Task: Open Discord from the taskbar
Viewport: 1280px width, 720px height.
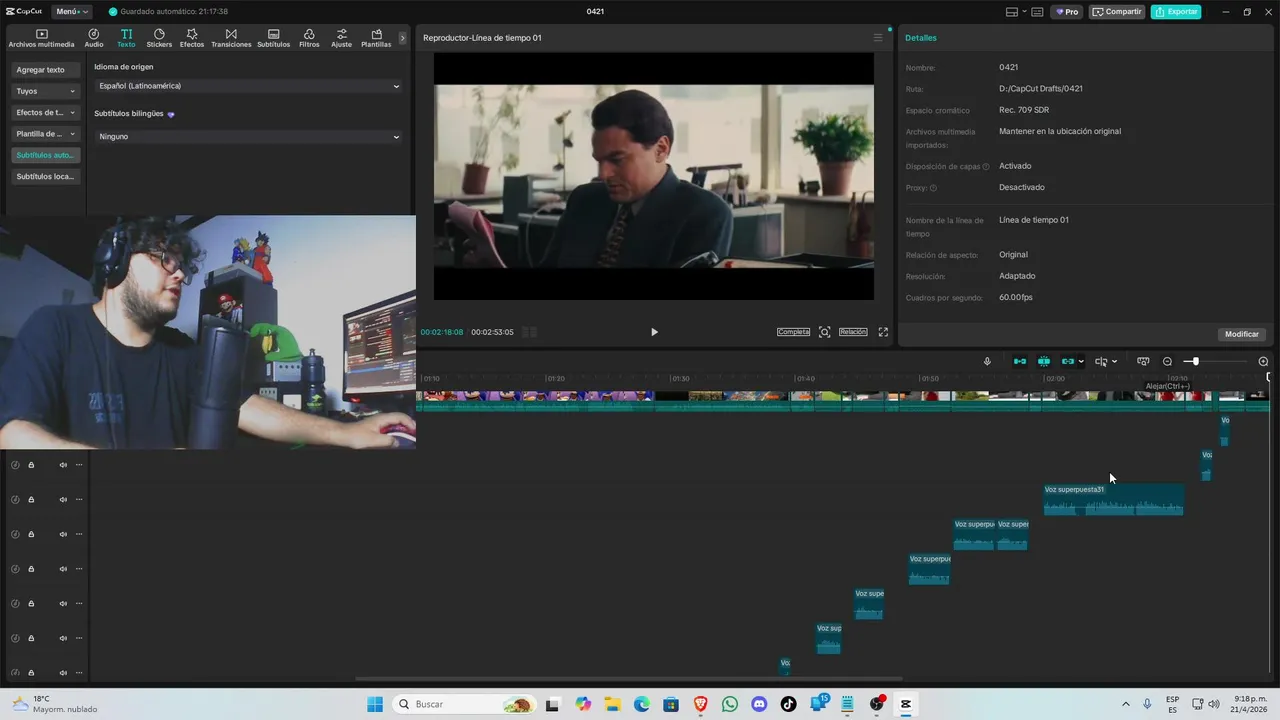Action: click(759, 704)
